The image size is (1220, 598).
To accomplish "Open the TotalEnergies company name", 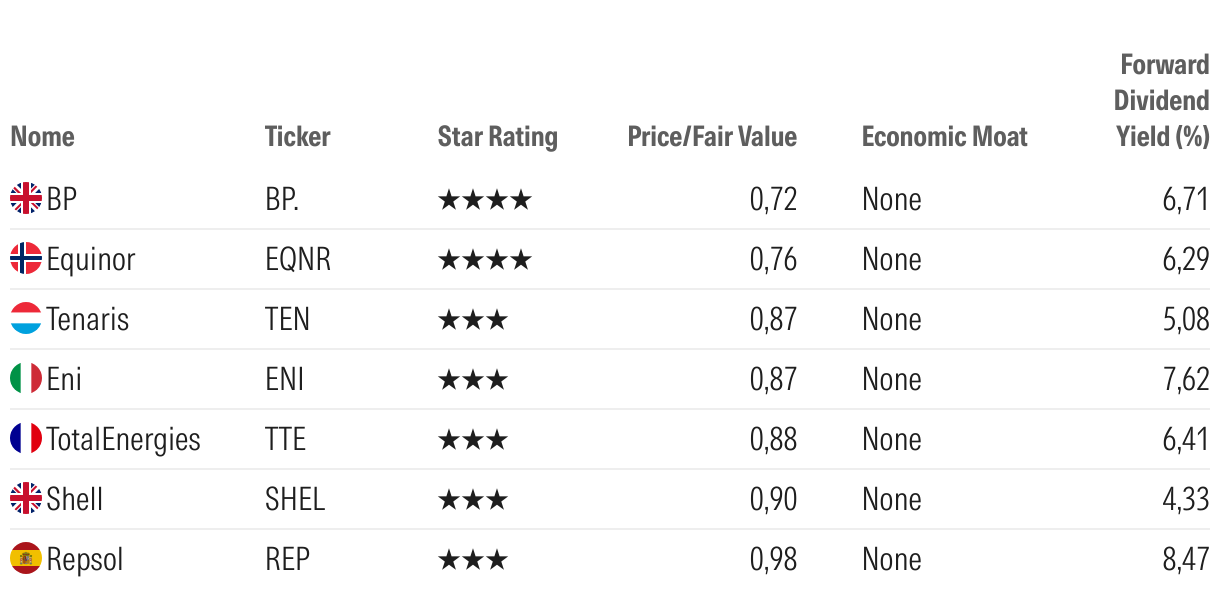I will click(123, 440).
